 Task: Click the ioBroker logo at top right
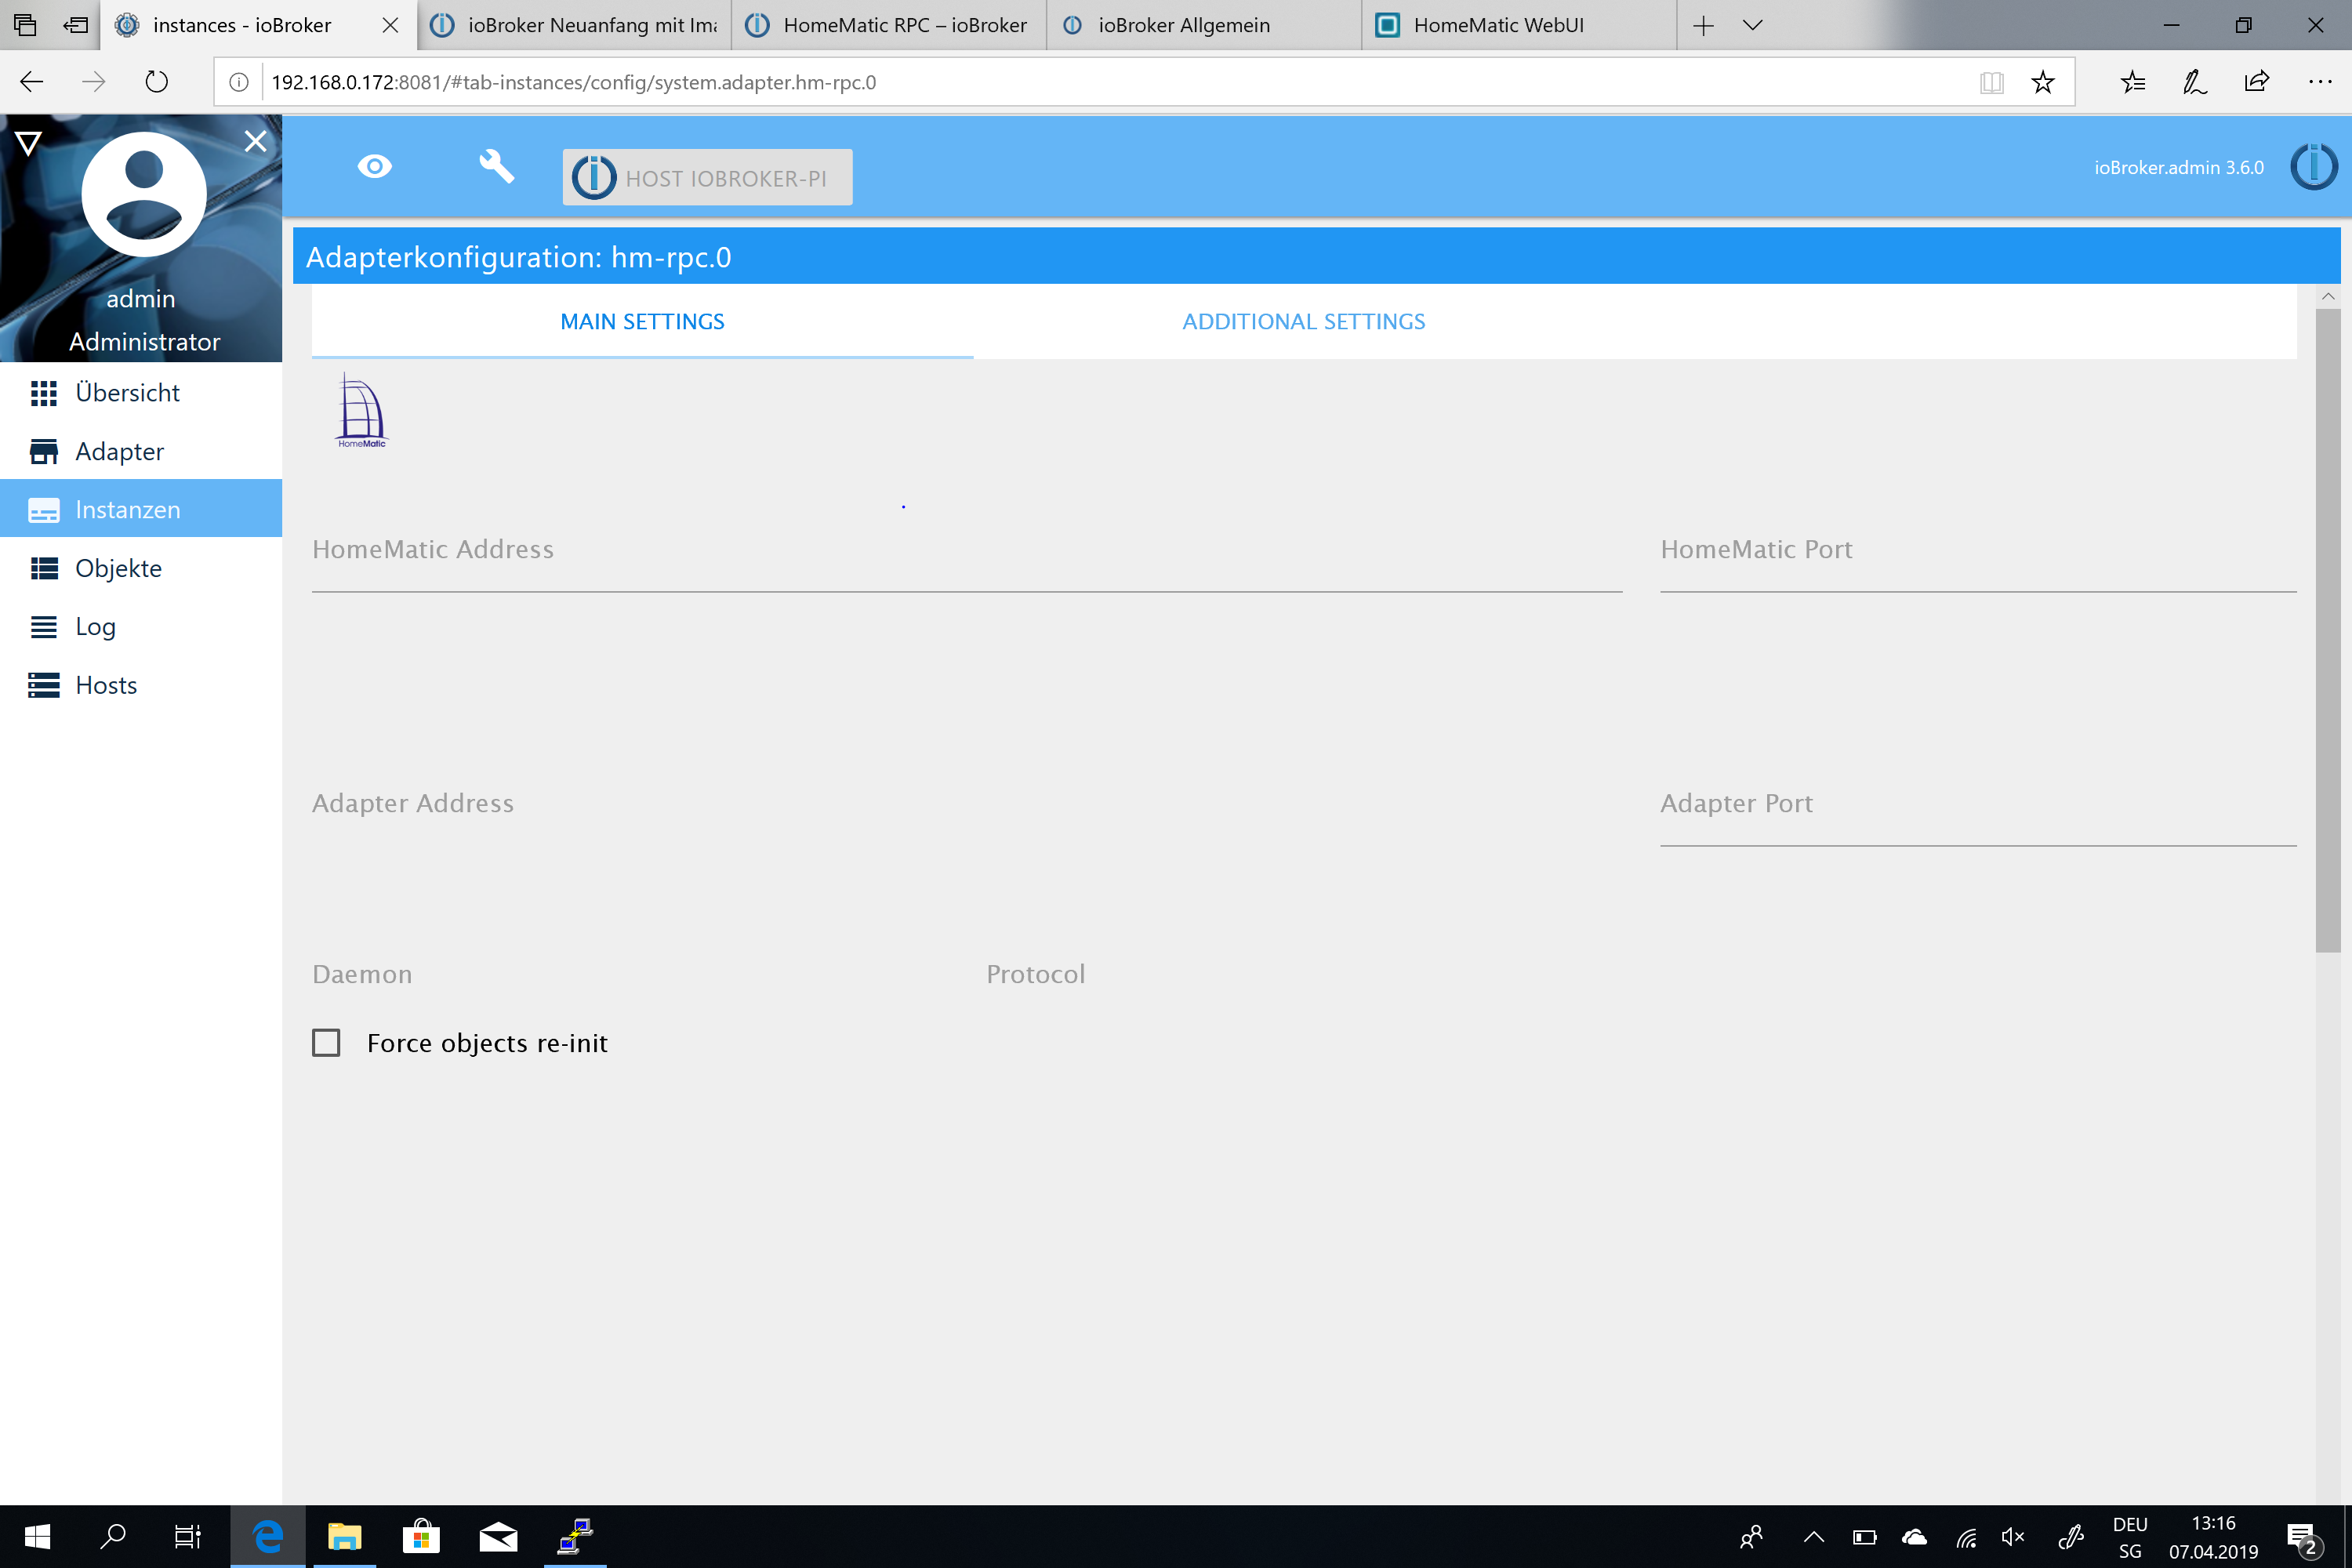2313,167
